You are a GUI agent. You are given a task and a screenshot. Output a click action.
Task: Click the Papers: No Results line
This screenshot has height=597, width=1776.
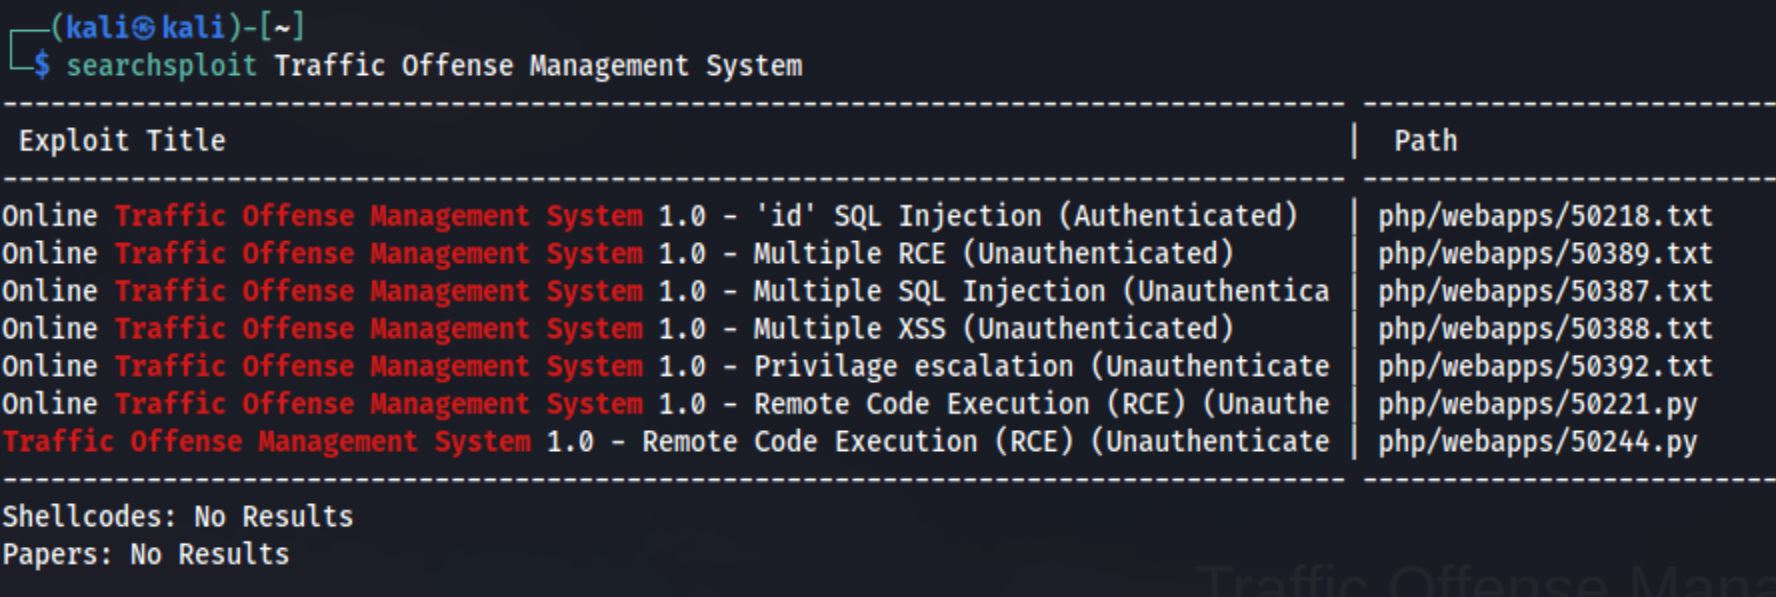click(145, 555)
